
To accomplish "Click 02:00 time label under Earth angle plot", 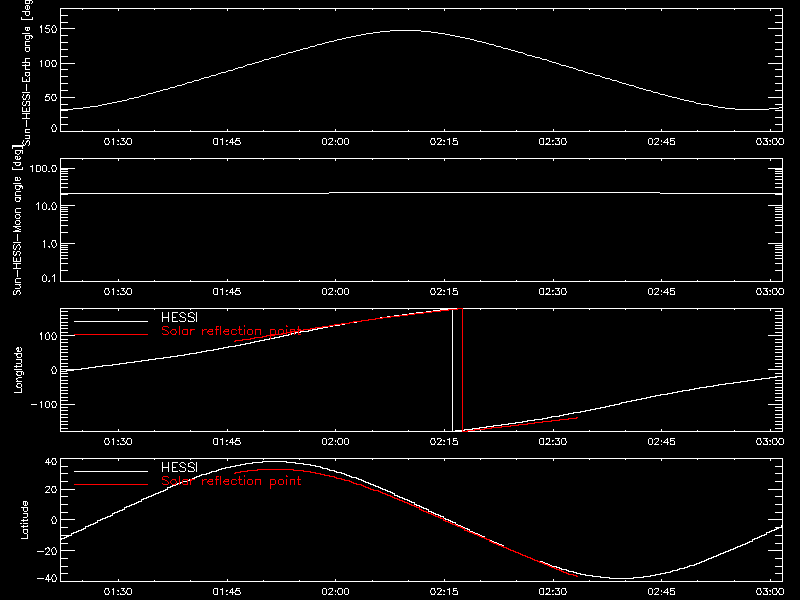I will click(335, 142).
